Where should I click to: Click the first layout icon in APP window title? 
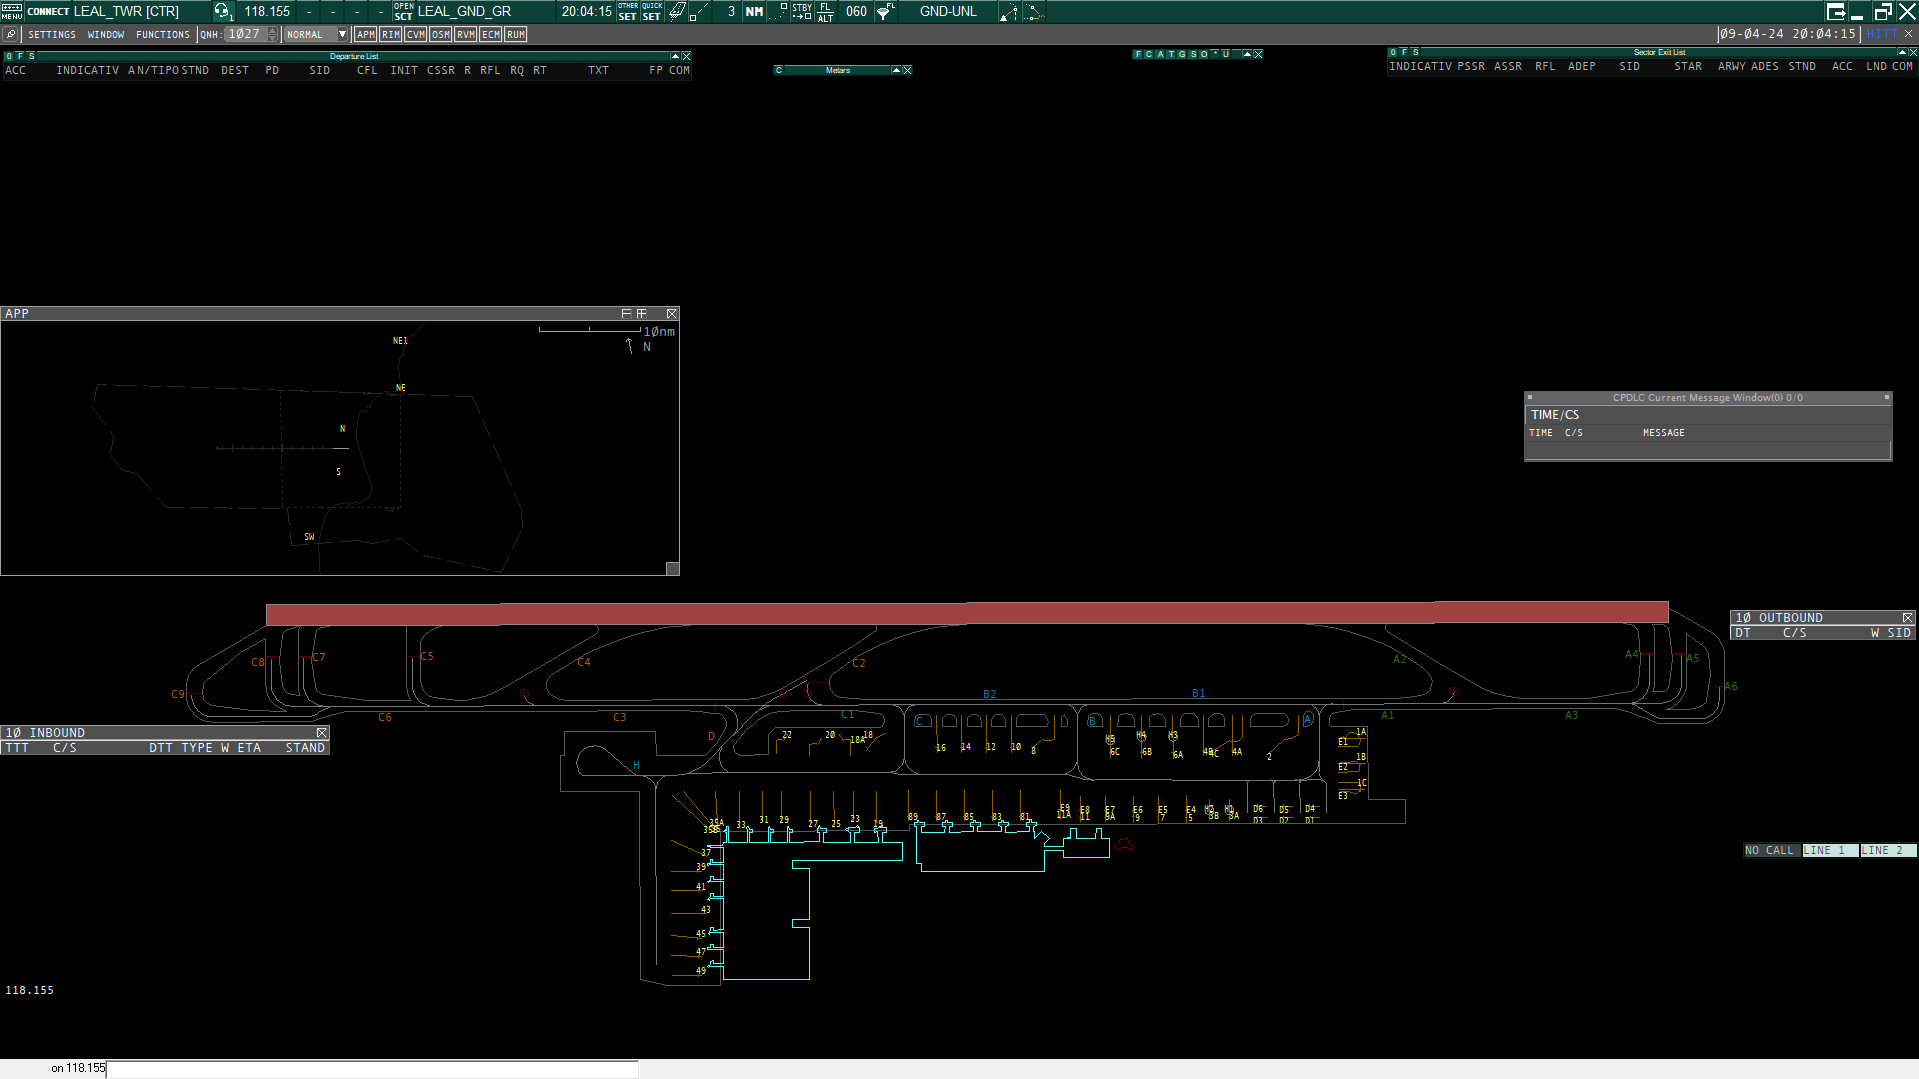pyautogui.click(x=627, y=313)
